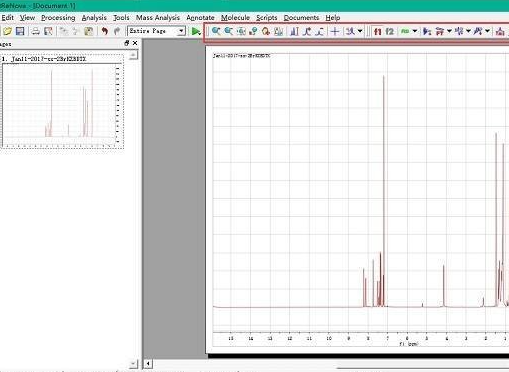The height and width of the screenshot is (372, 509).
Task: Toggle the f1 trace button
Action: coord(377,31)
